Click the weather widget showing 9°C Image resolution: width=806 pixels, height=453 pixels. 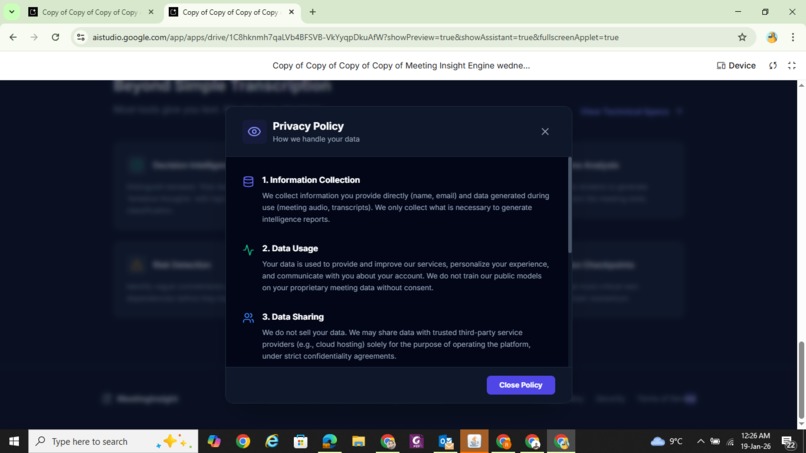pyautogui.click(x=667, y=441)
